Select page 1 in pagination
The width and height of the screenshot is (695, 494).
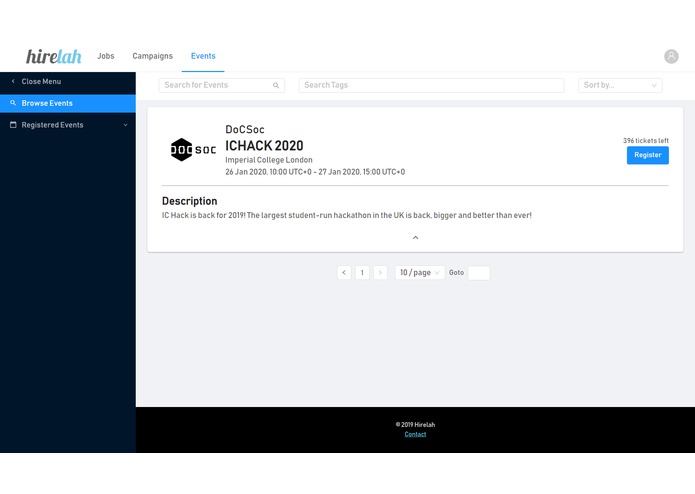pos(362,272)
